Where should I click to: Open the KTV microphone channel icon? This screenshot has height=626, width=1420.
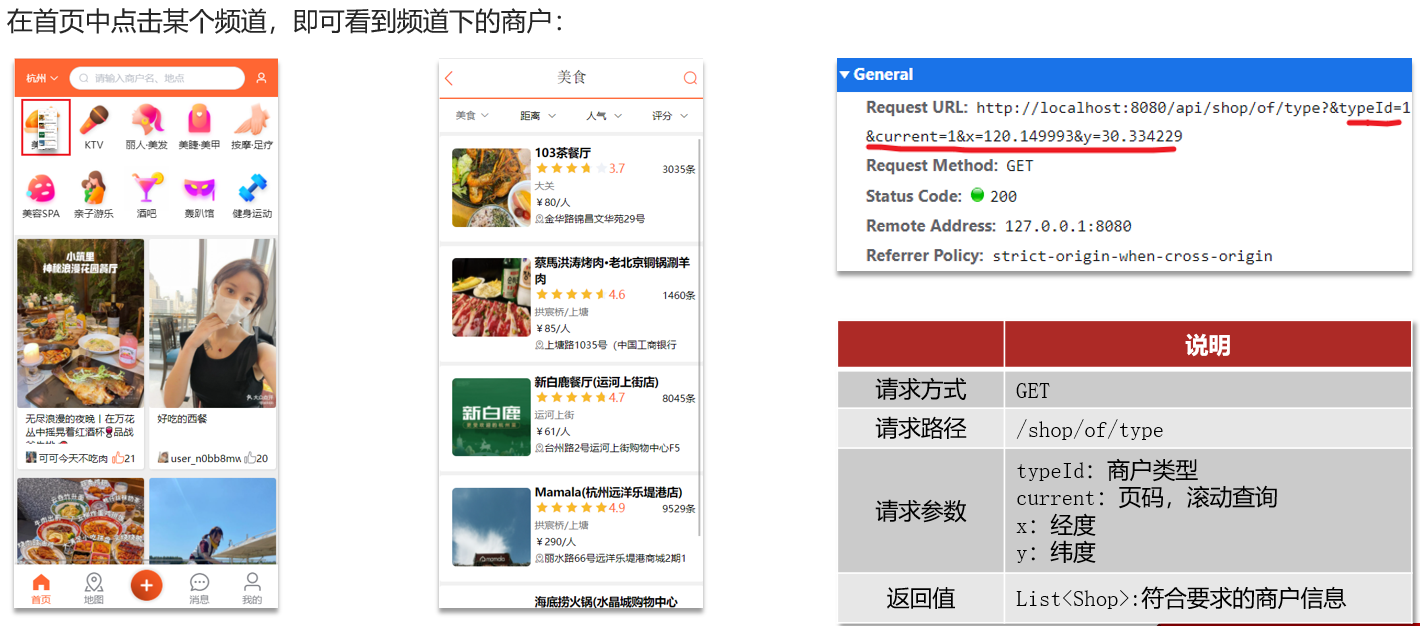(x=94, y=121)
